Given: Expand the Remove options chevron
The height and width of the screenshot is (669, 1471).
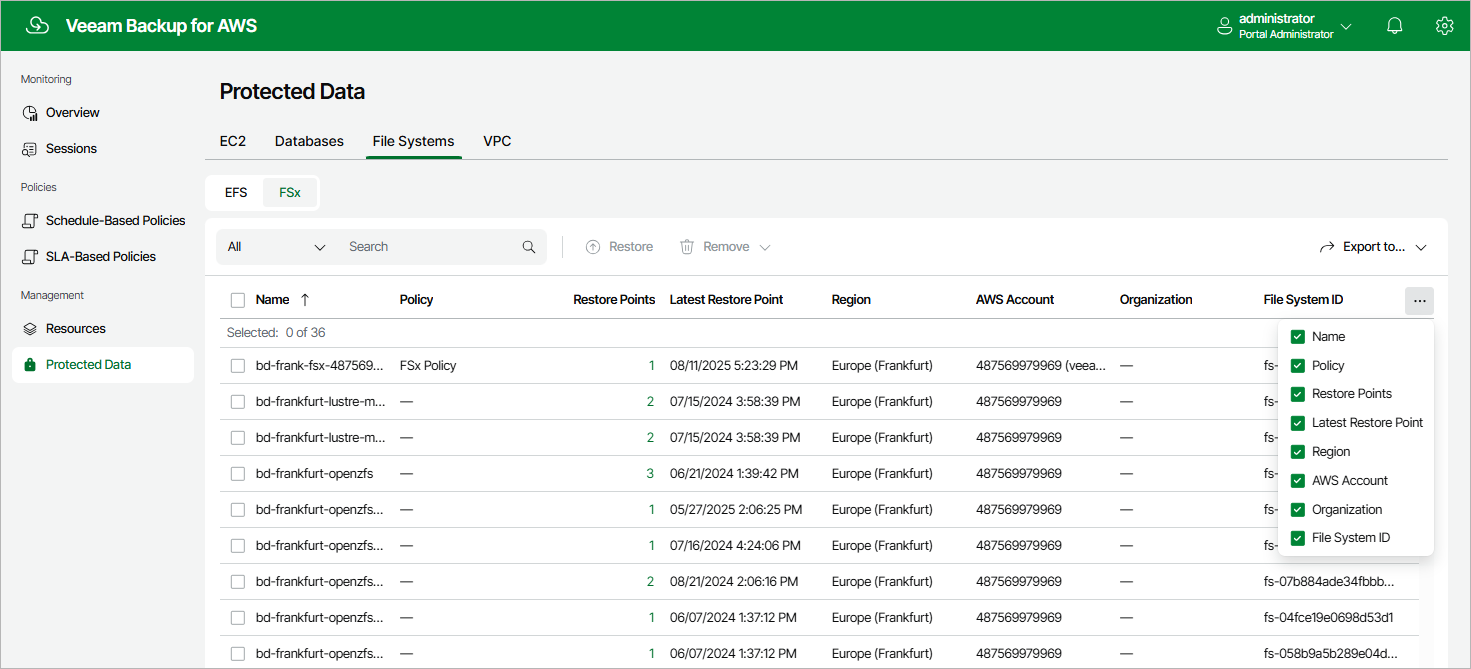Looking at the screenshot, I should point(765,247).
